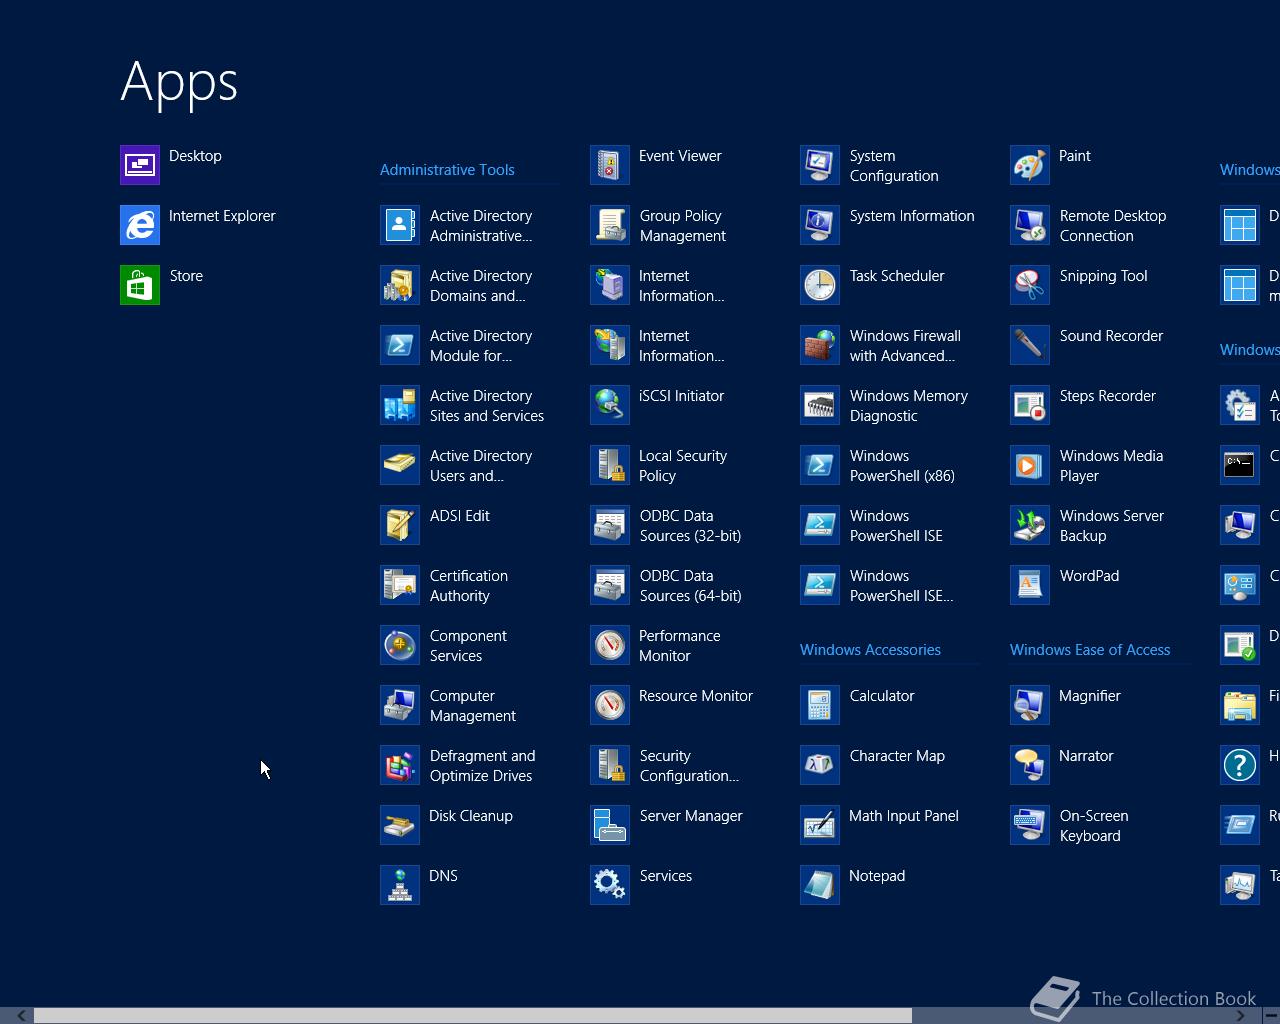Click the Windows Accessories group header
1280x1024 pixels.
(x=870, y=650)
